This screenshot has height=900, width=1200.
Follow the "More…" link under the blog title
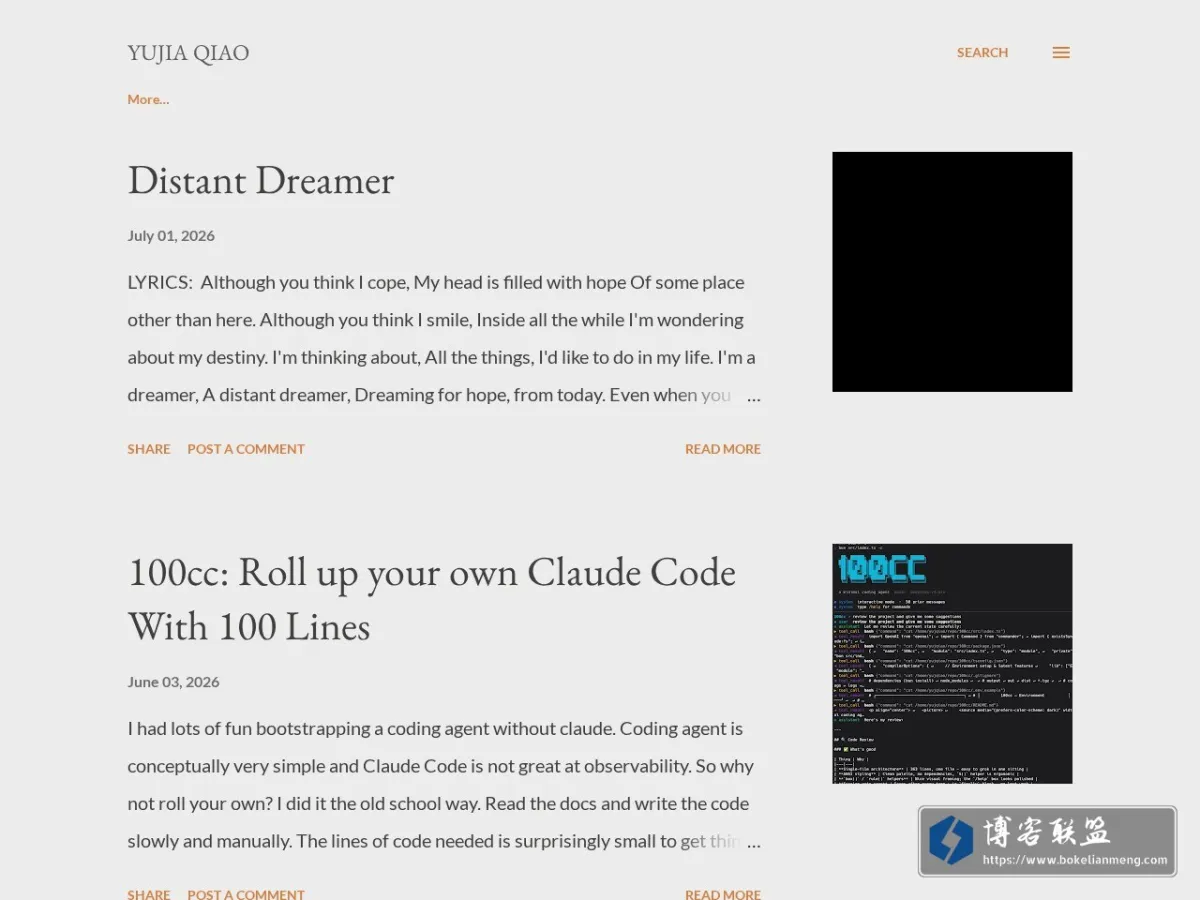pyautogui.click(x=148, y=99)
